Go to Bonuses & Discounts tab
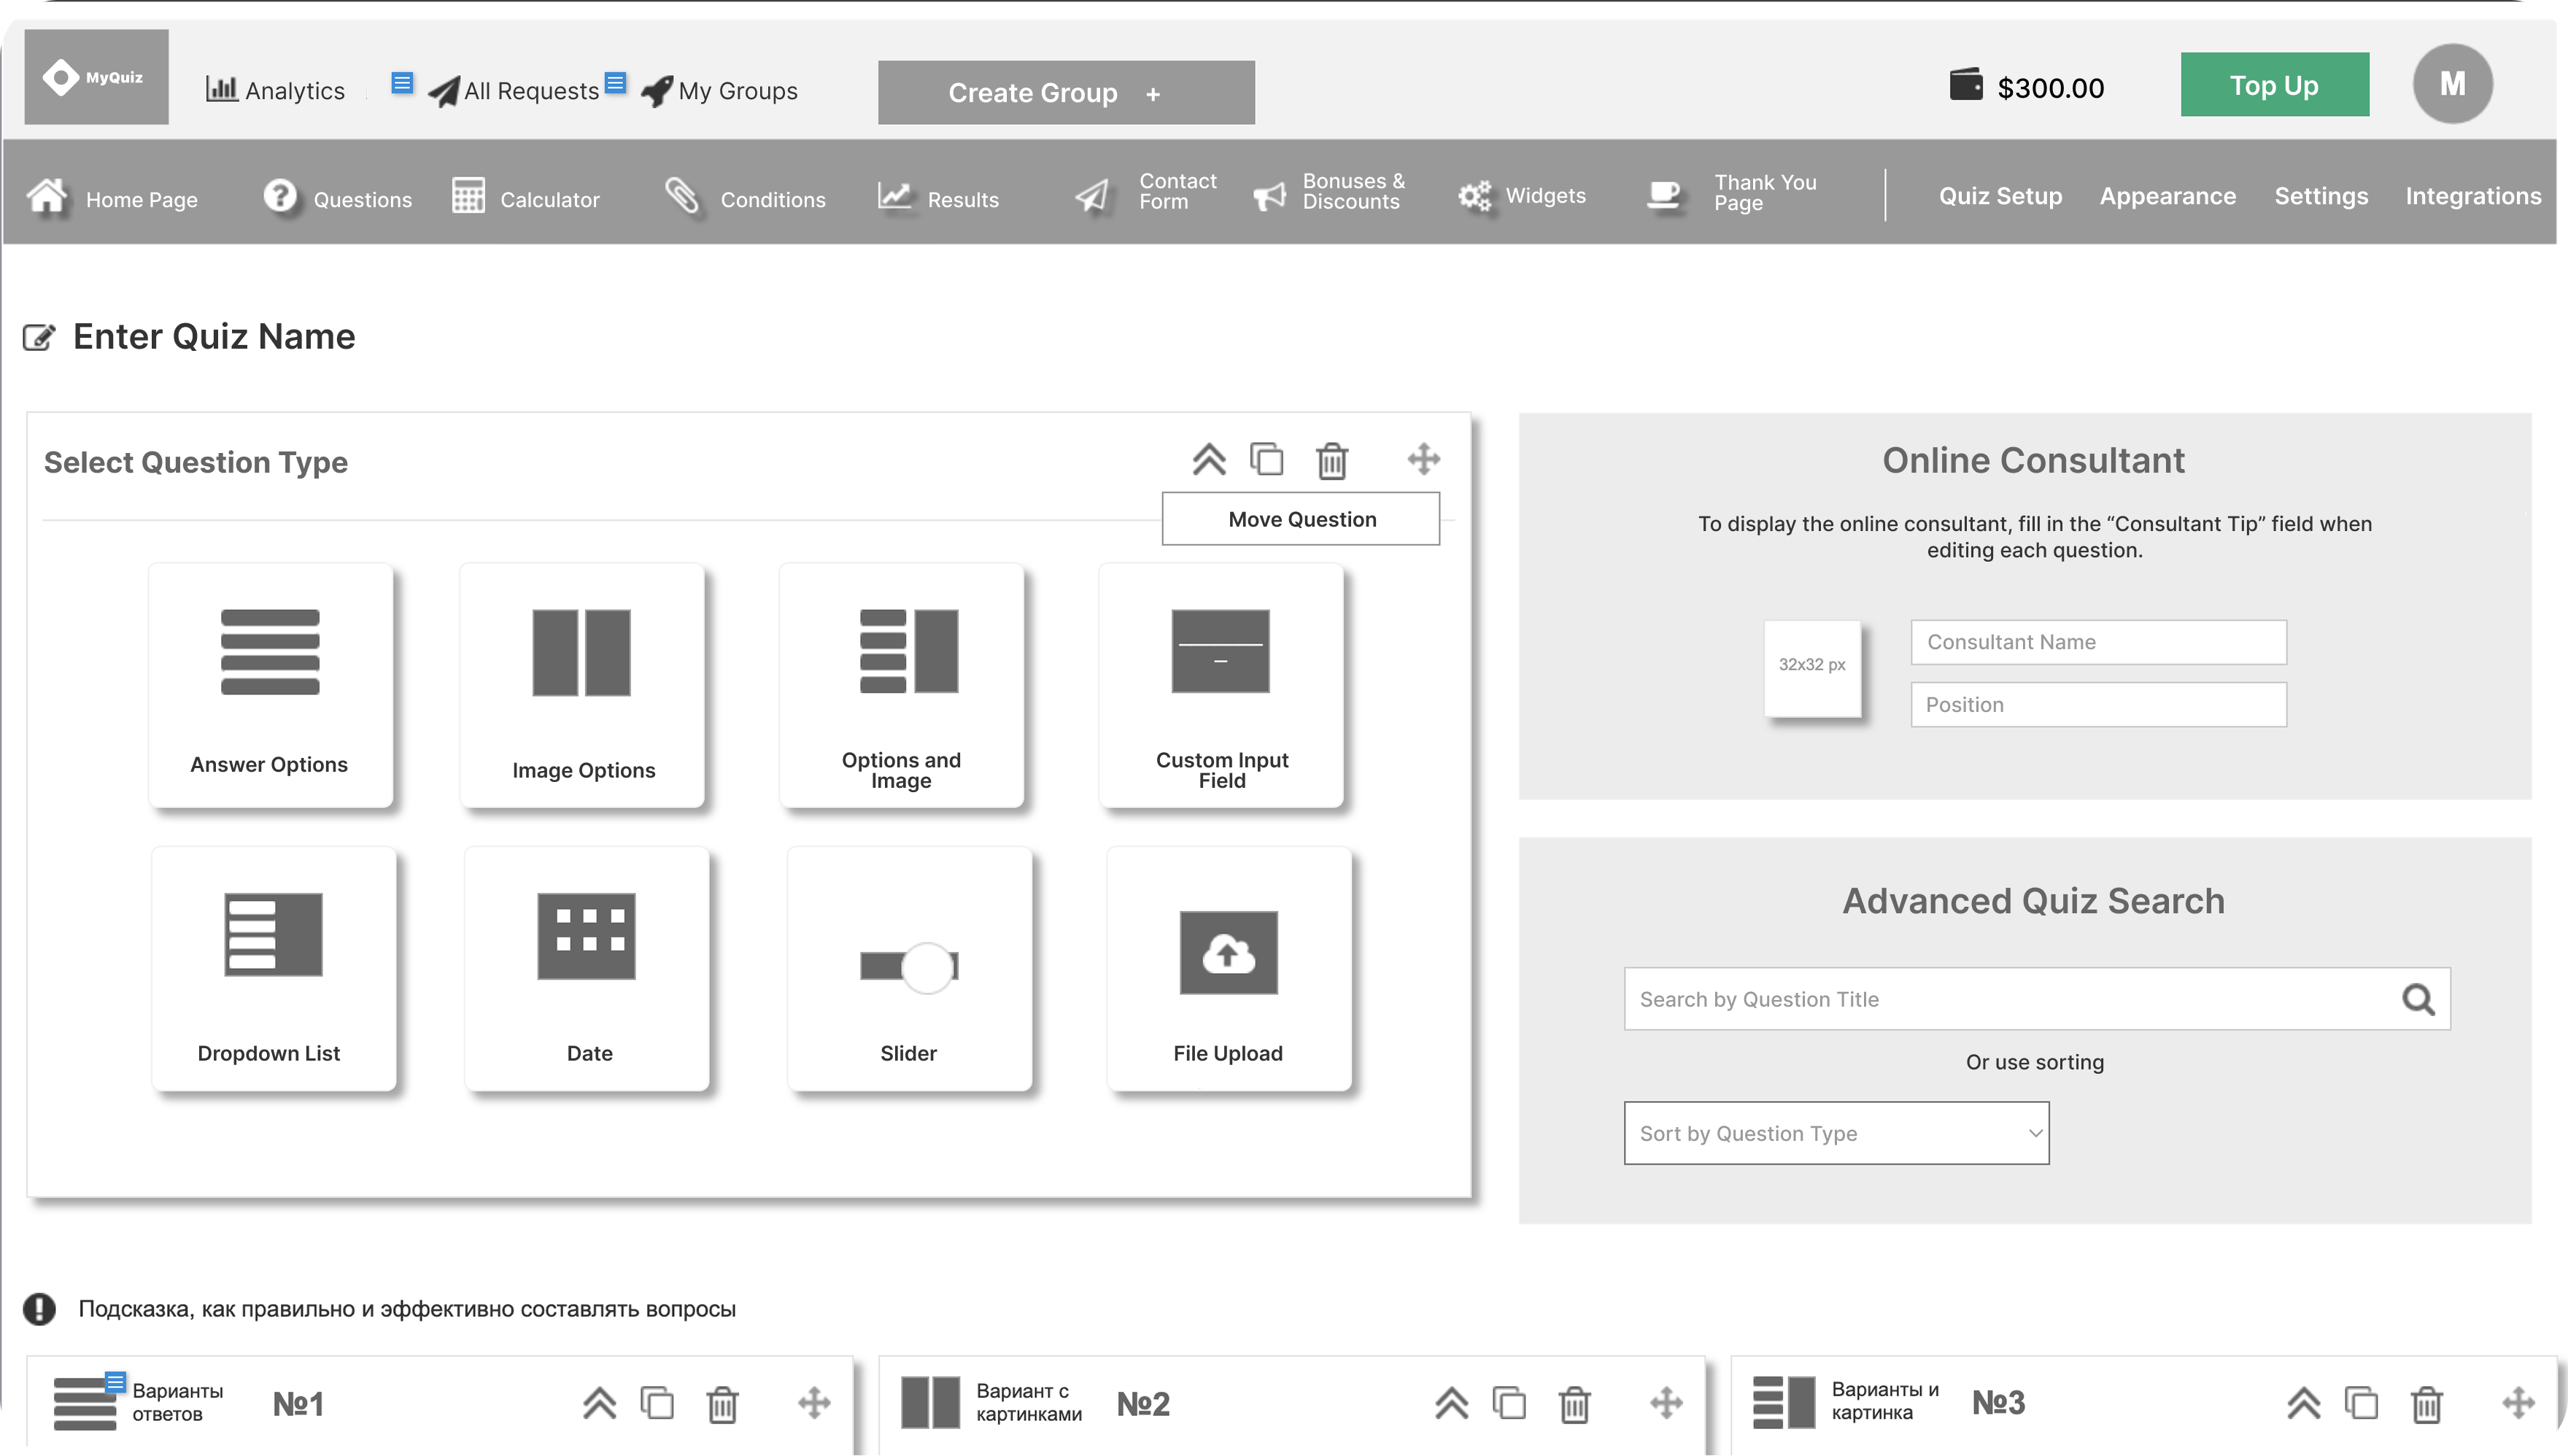Screen dimensions: 2568x1456 click(1330, 192)
